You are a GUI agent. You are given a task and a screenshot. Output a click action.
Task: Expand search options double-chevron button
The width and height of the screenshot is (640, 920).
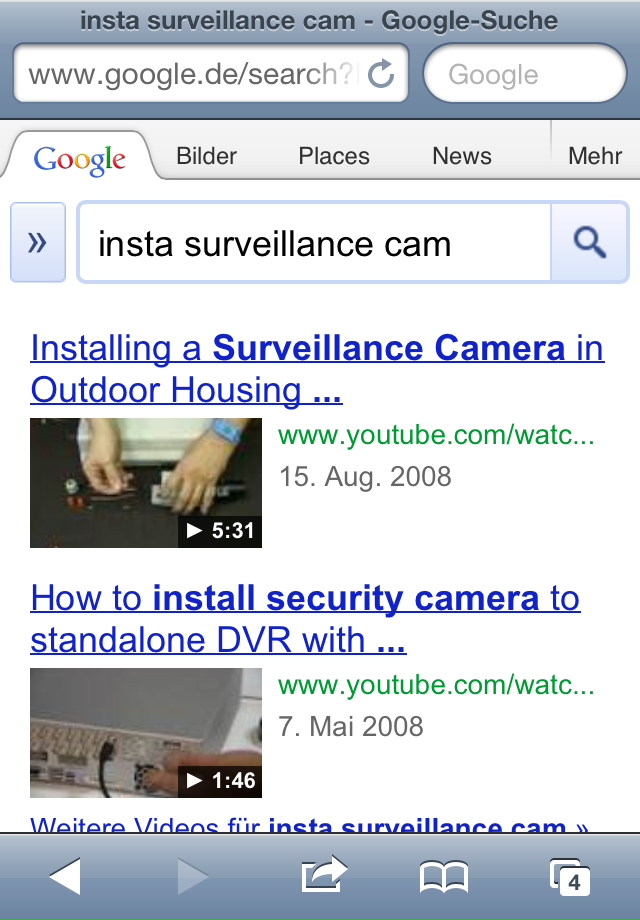38,242
